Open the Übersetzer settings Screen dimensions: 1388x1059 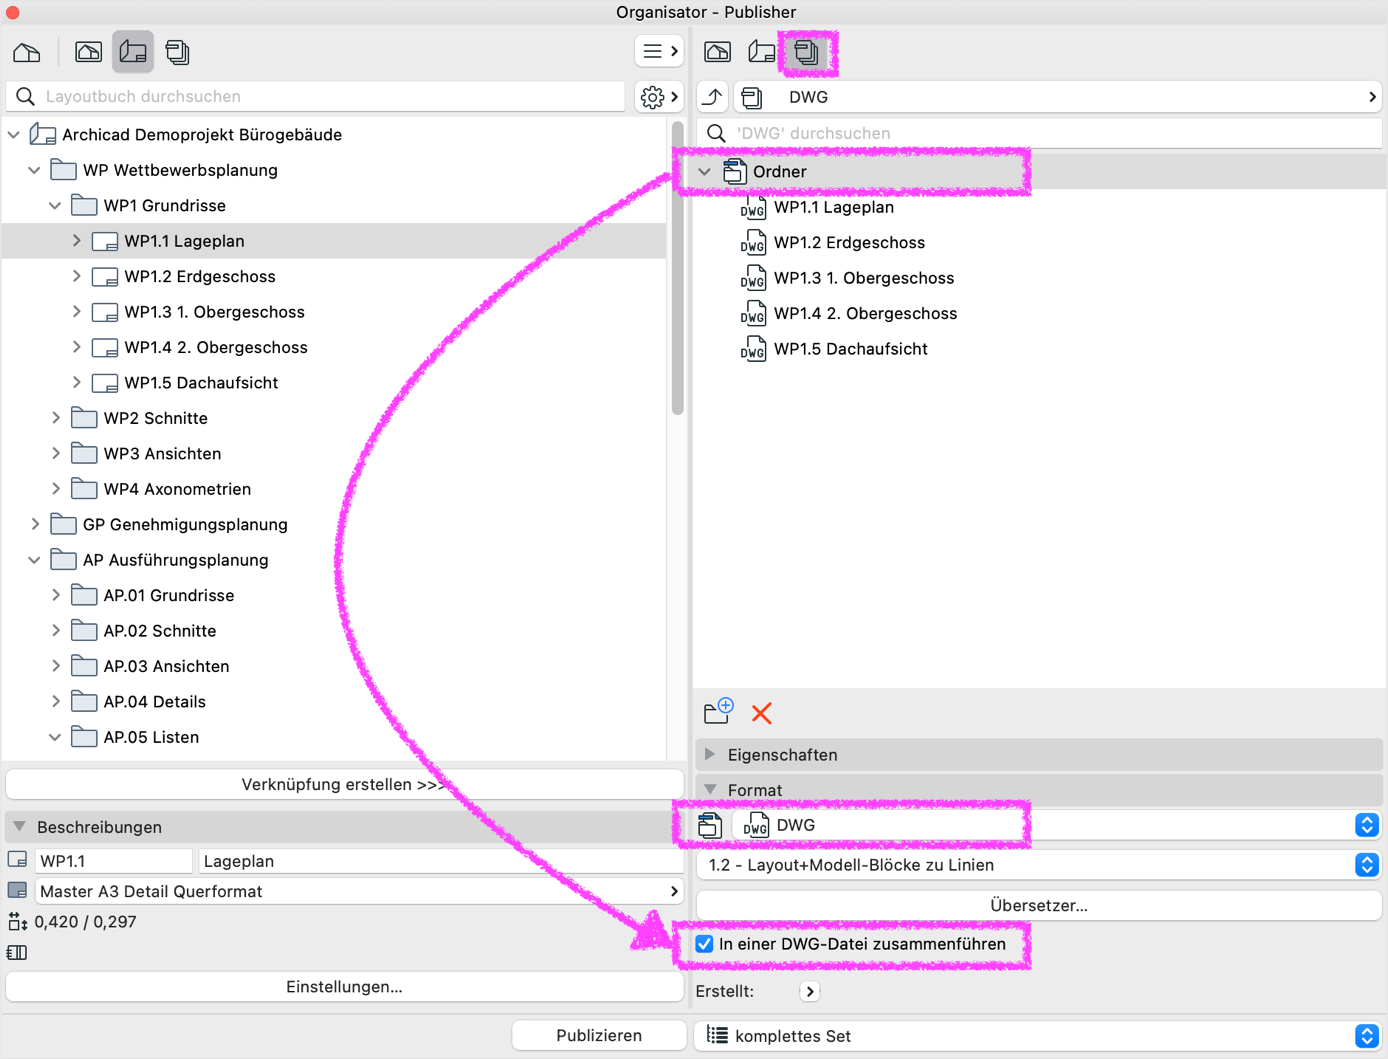[1039, 906]
